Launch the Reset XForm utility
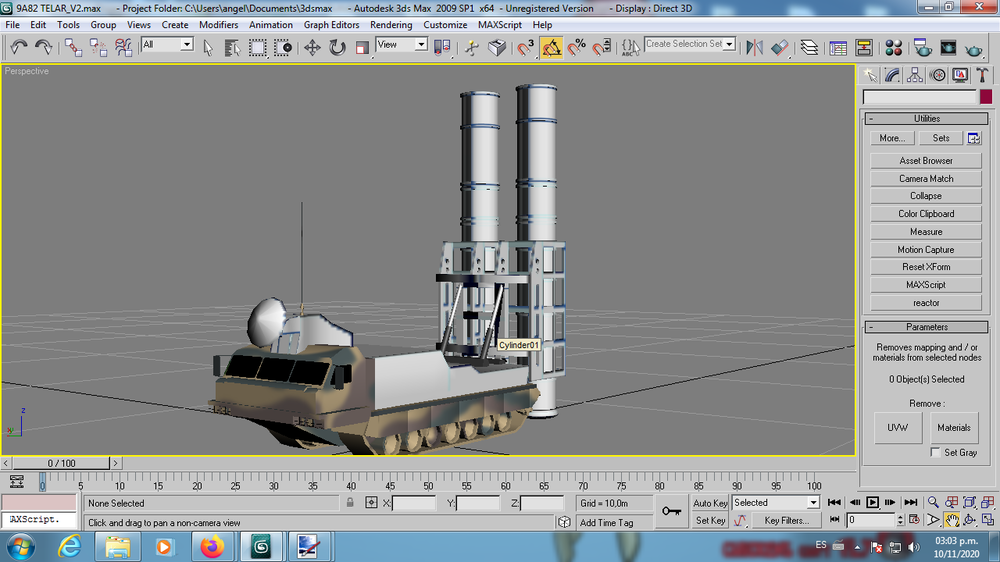The image size is (1000, 562). click(x=926, y=267)
